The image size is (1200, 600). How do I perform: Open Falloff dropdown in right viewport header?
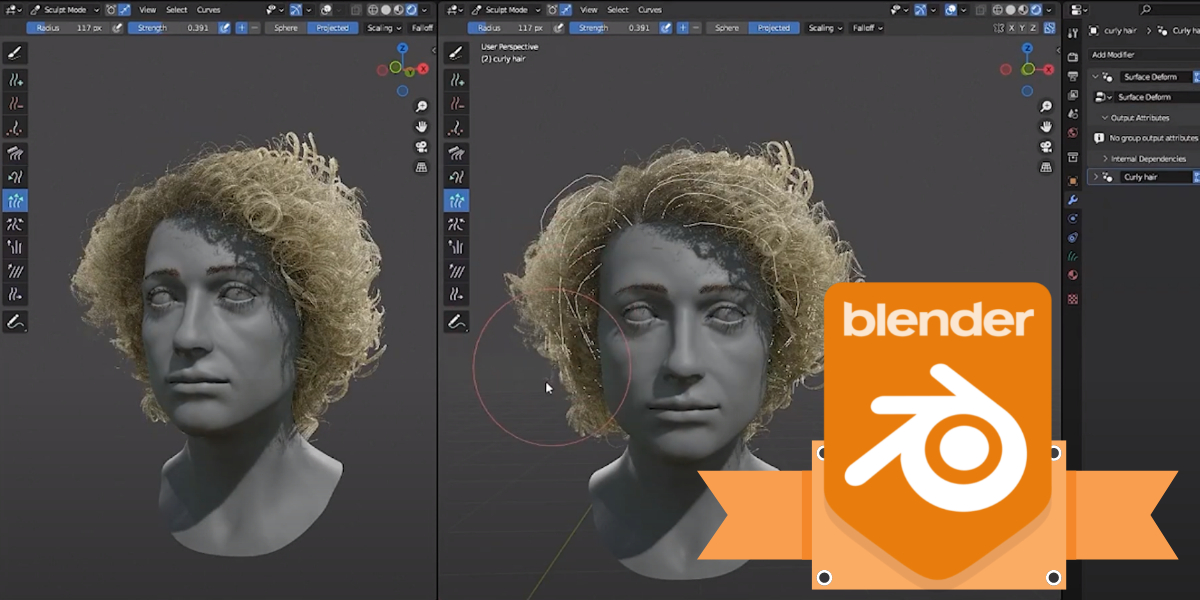(866, 28)
